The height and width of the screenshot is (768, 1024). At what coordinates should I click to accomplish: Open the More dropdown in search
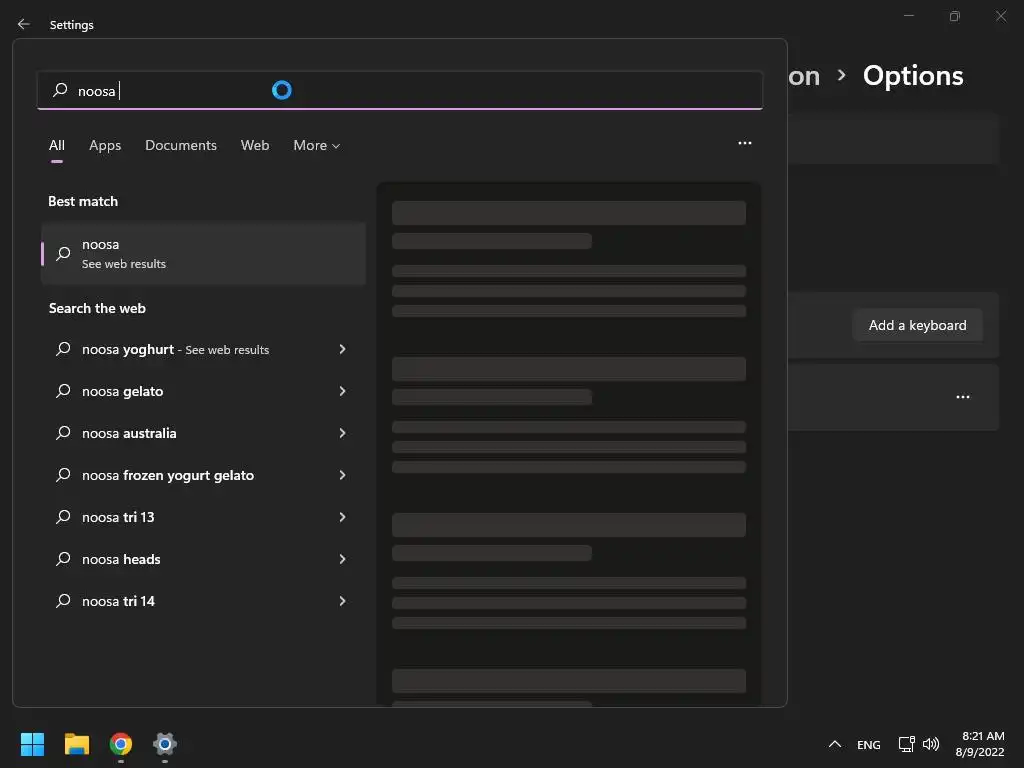click(x=317, y=145)
